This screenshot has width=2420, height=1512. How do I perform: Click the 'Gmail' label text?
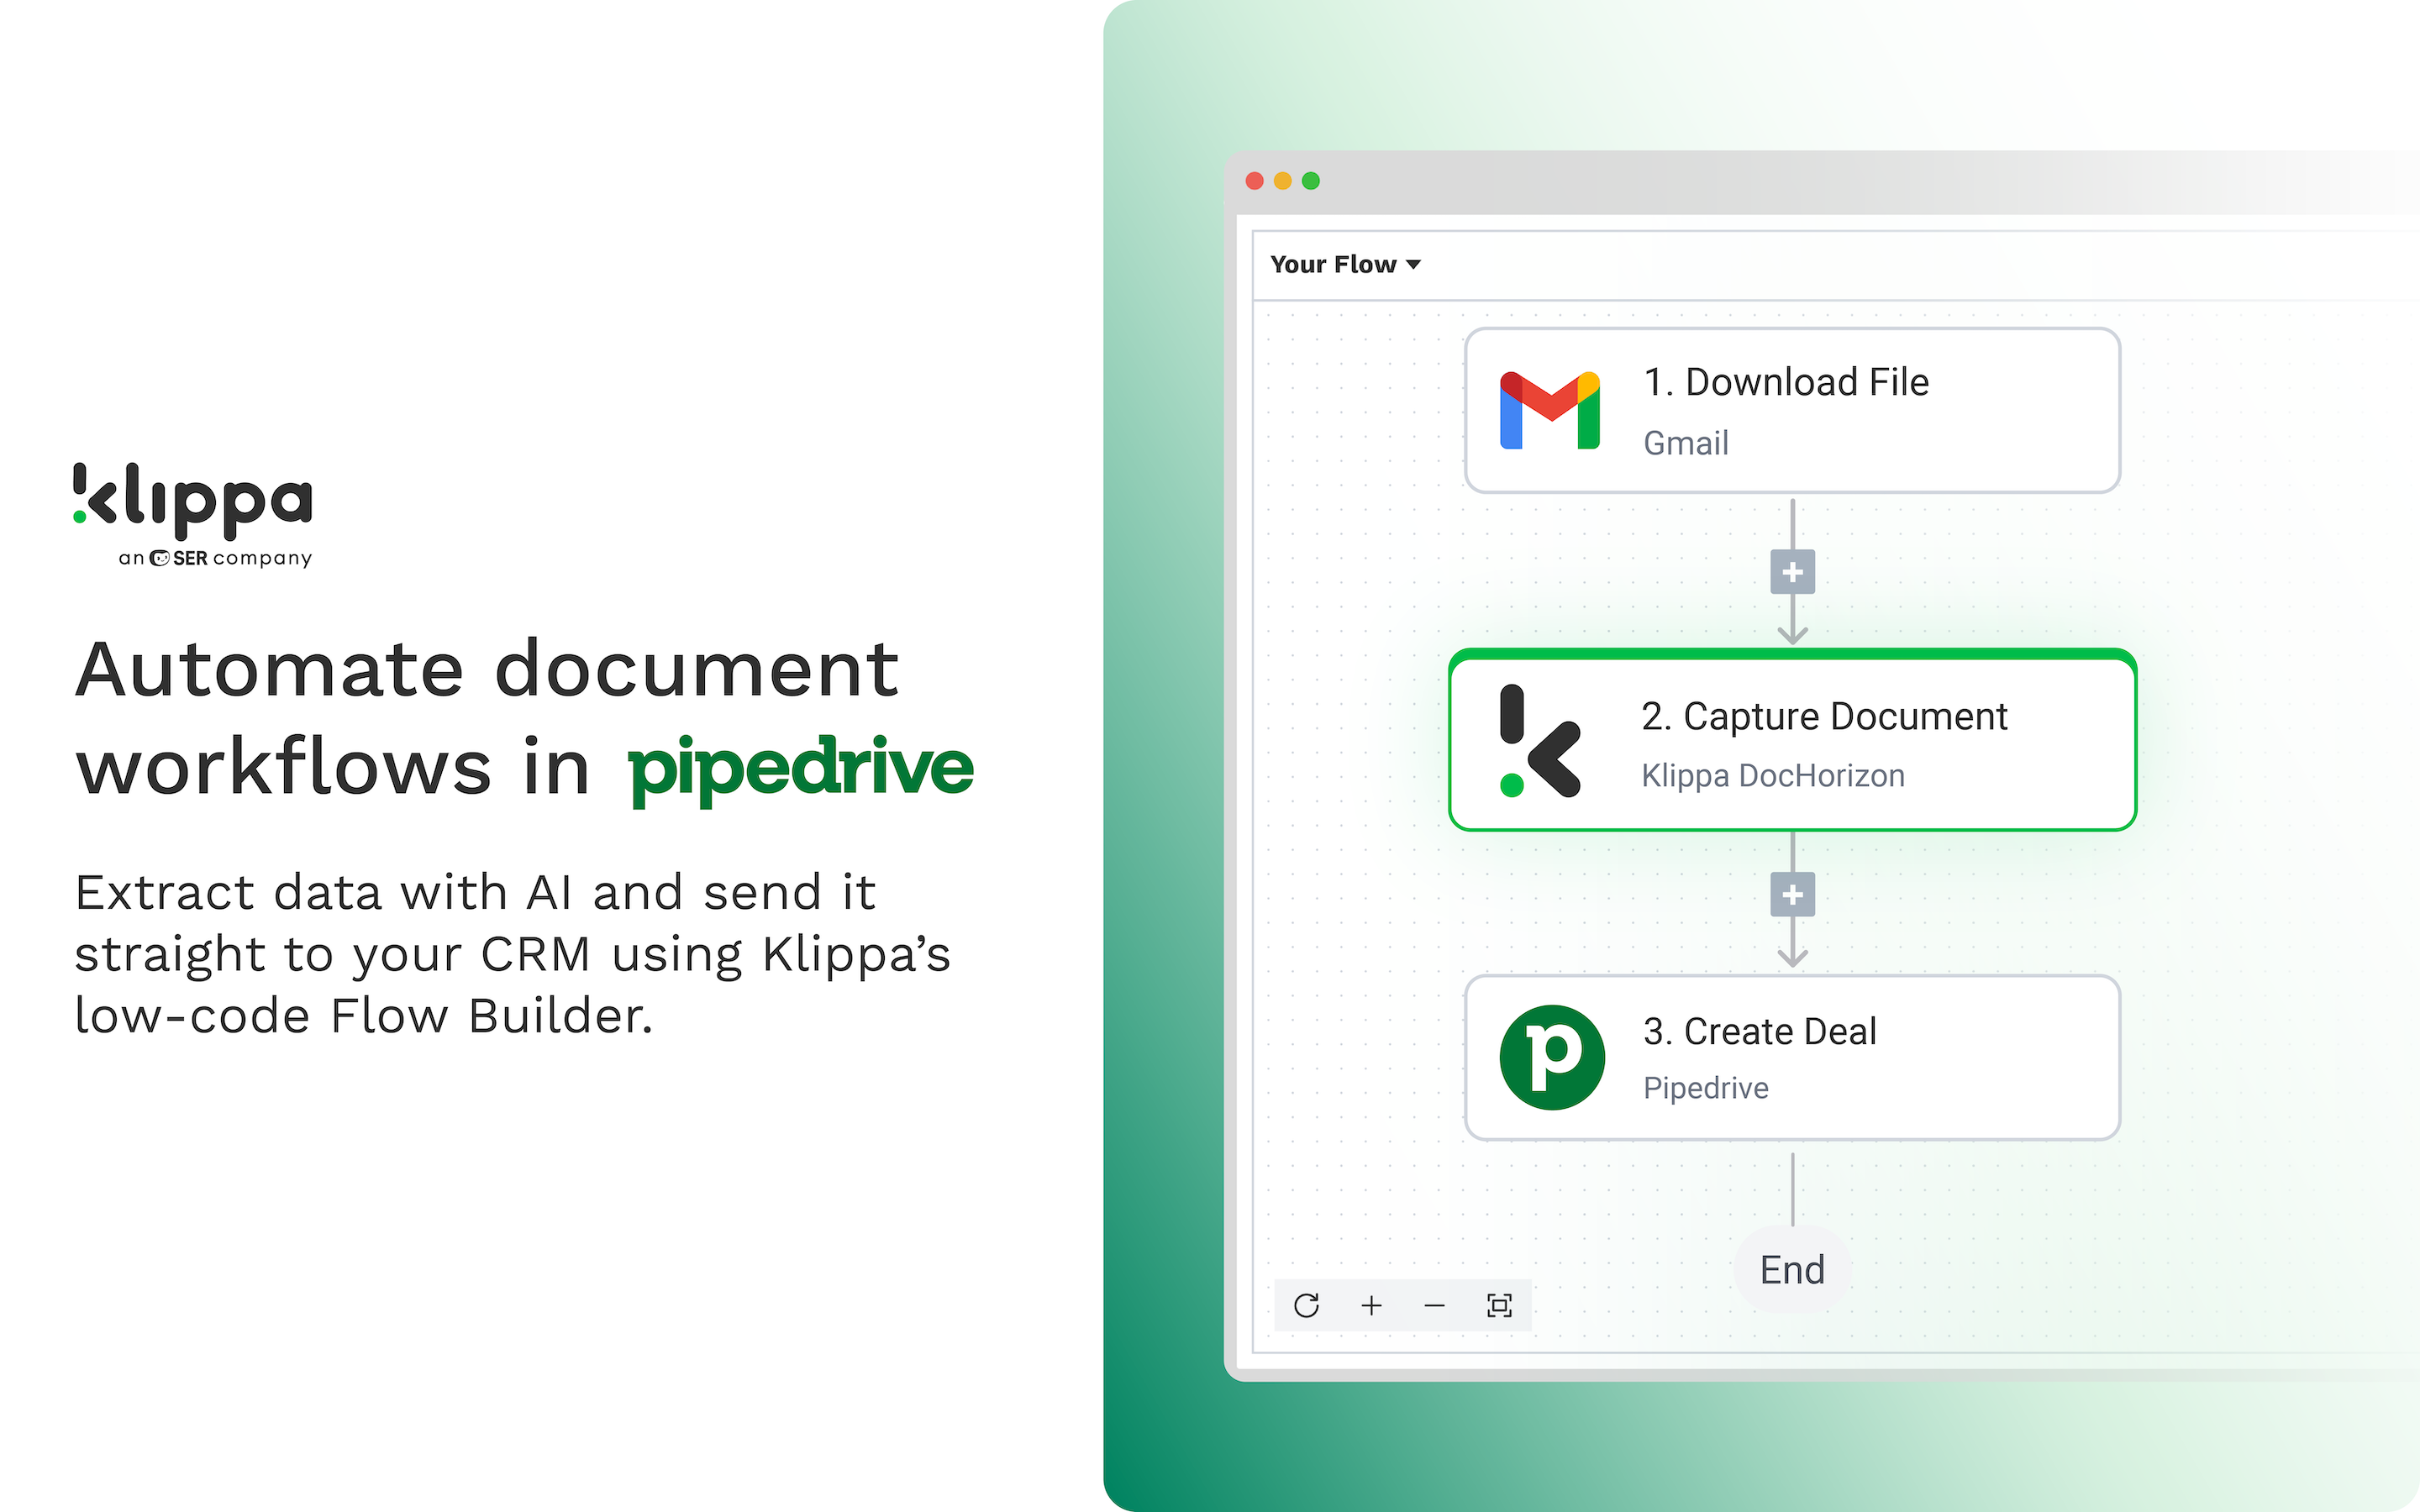(1686, 443)
